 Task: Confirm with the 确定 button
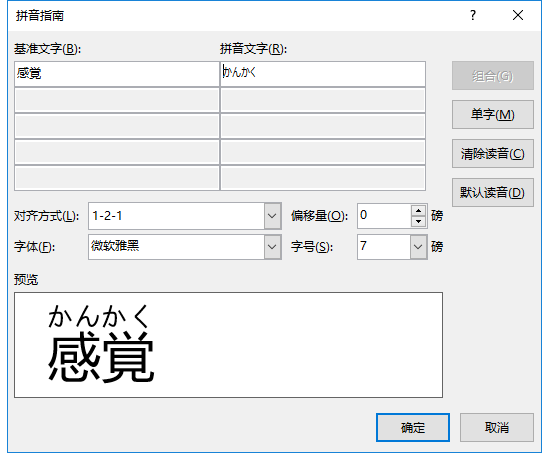[x=413, y=427]
